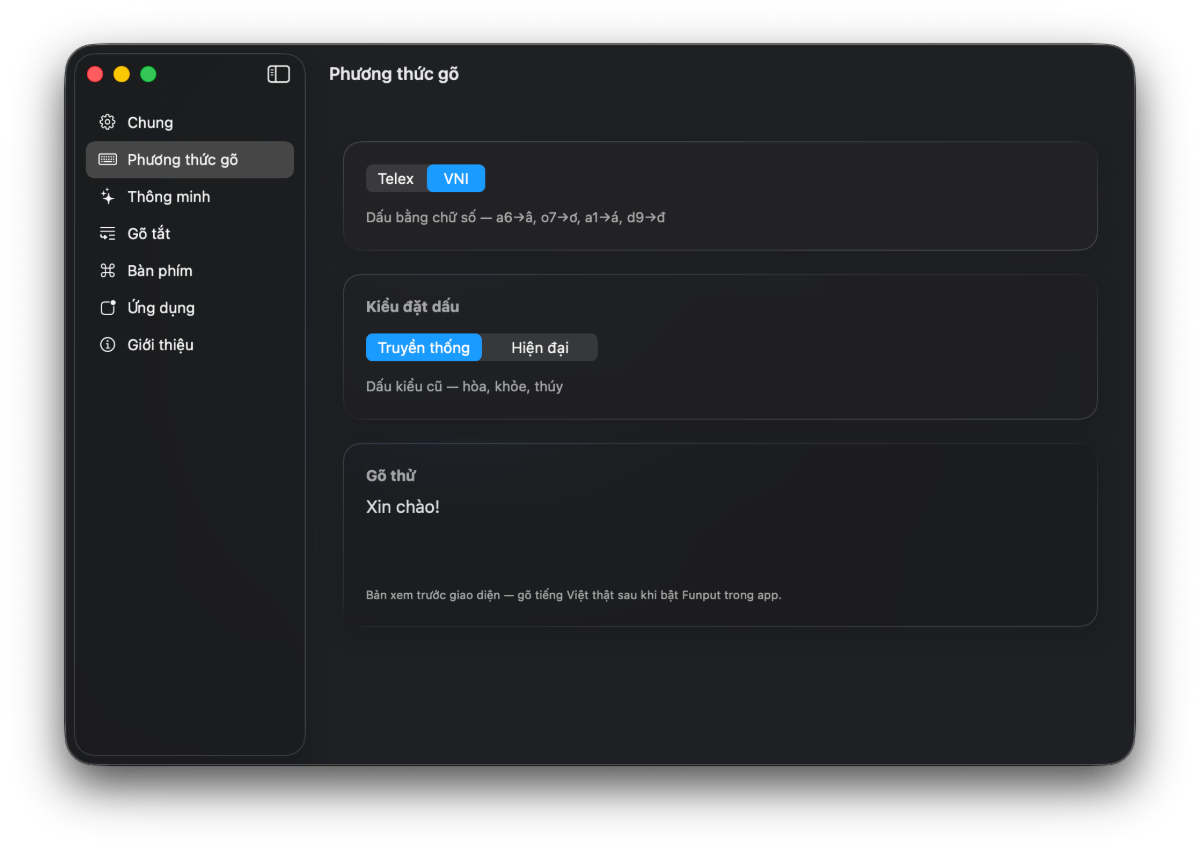1200x851 pixels.
Task: Switch to the Bàn phím section
Action: [190, 270]
